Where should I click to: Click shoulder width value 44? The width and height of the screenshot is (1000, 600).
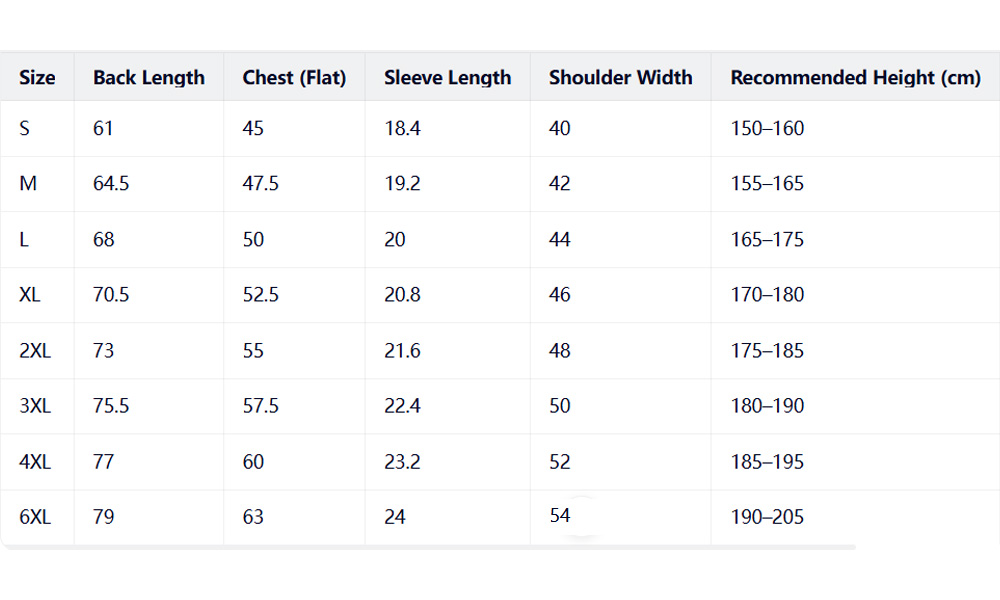point(560,240)
